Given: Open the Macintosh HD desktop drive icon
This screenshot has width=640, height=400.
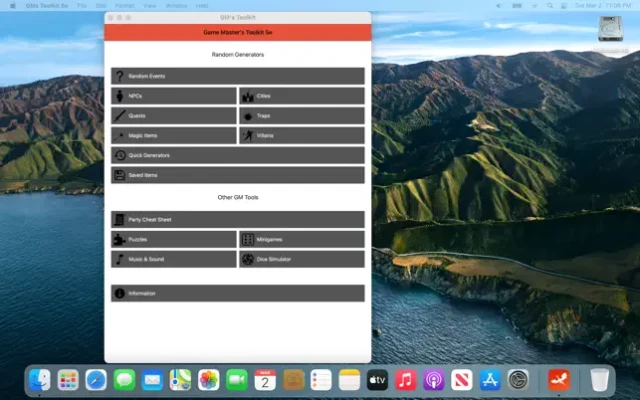Looking at the screenshot, I should point(612,32).
